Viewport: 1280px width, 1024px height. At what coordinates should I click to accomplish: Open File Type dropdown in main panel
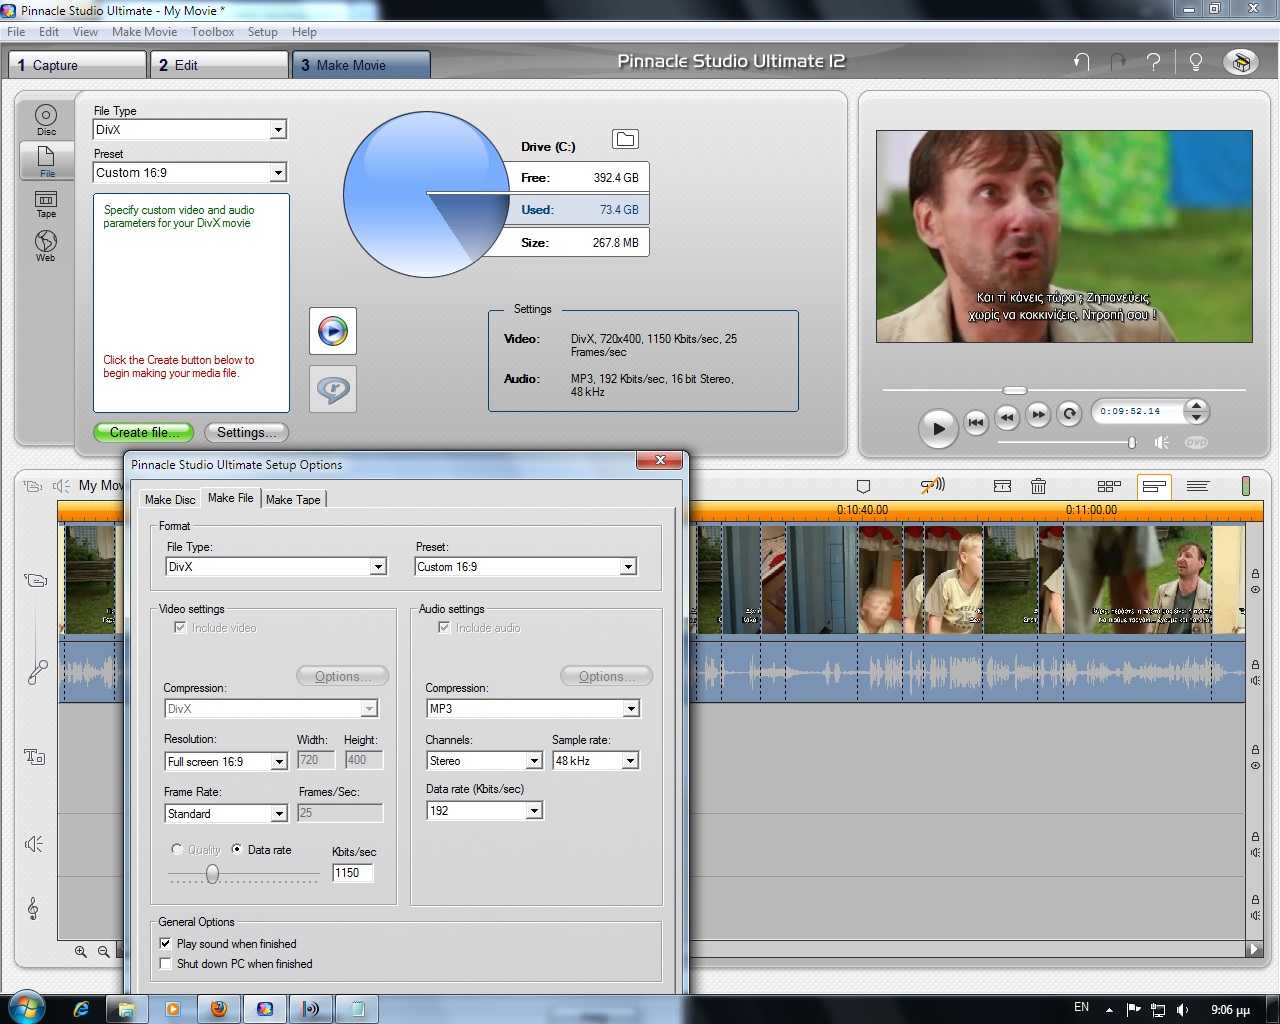(x=278, y=130)
